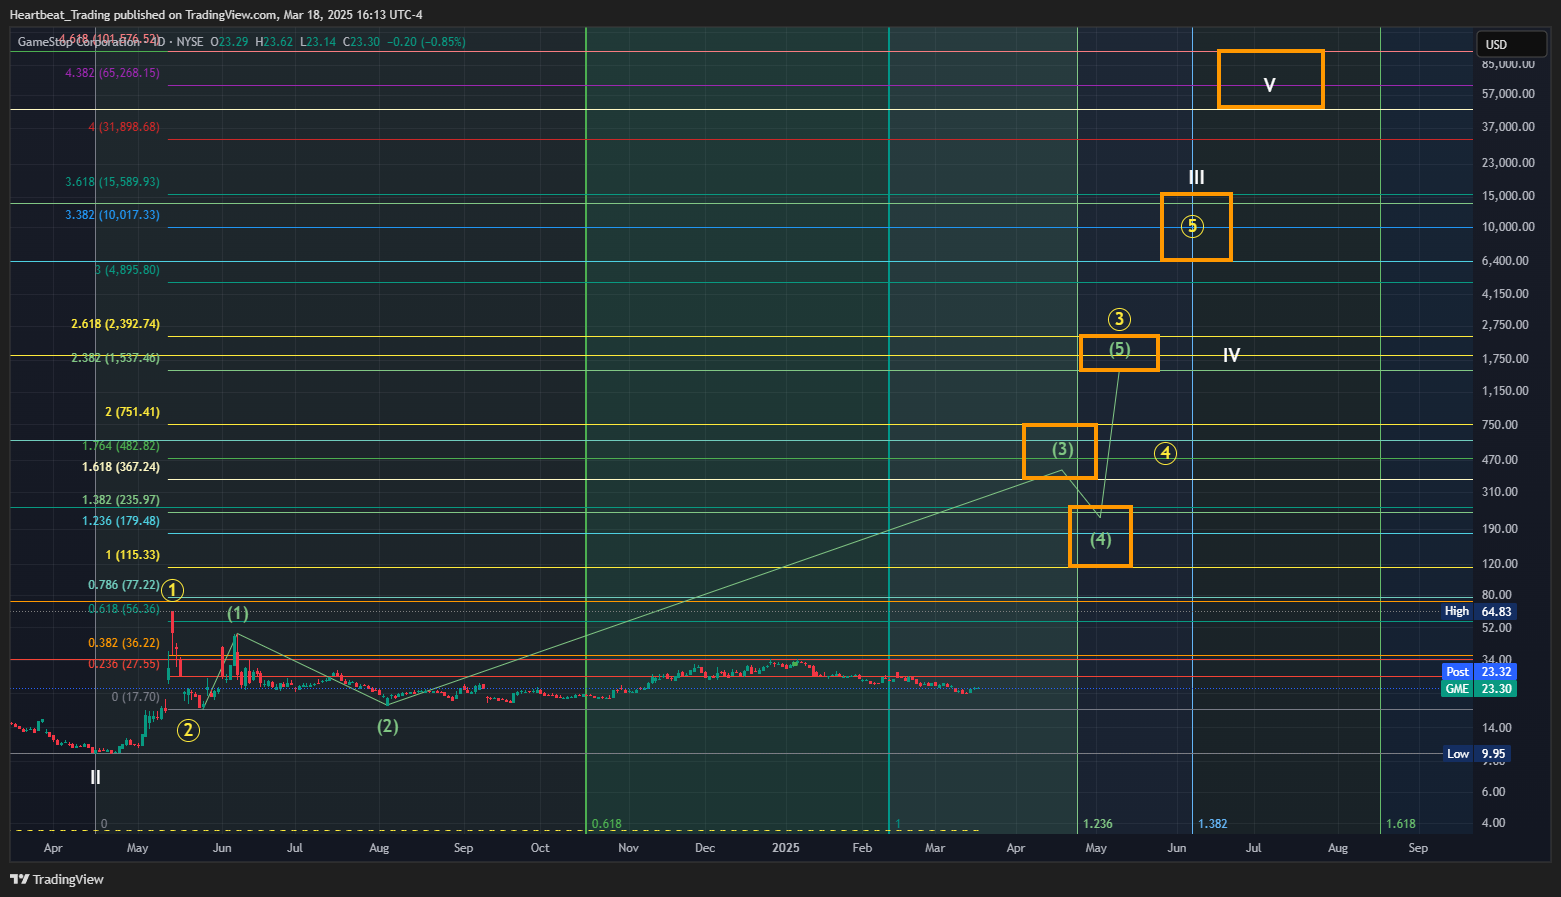Click the GME 23.30 price tag
Image resolution: width=1561 pixels, height=897 pixels.
pyautogui.click(x=1479, y=688)
